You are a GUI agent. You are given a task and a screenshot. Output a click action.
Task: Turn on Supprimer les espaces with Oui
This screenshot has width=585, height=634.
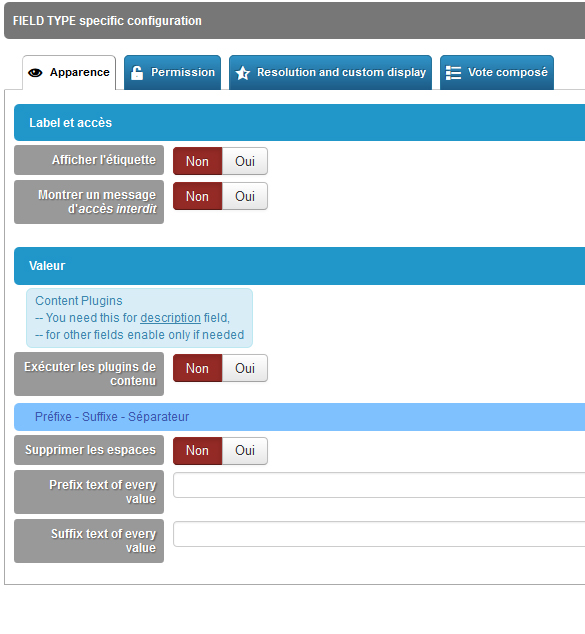245,451
